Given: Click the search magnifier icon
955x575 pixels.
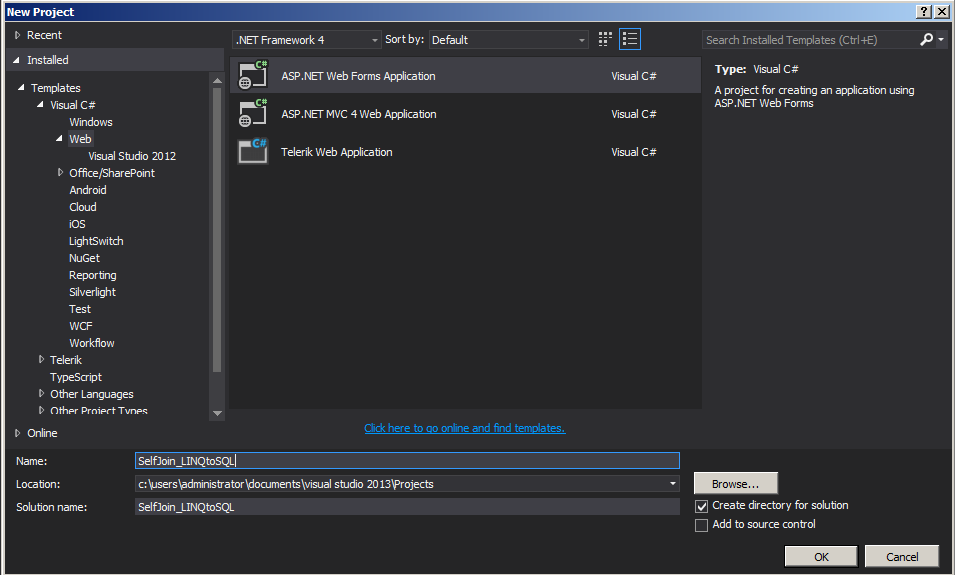Looking at the screenshot, I should click(927, 40).
